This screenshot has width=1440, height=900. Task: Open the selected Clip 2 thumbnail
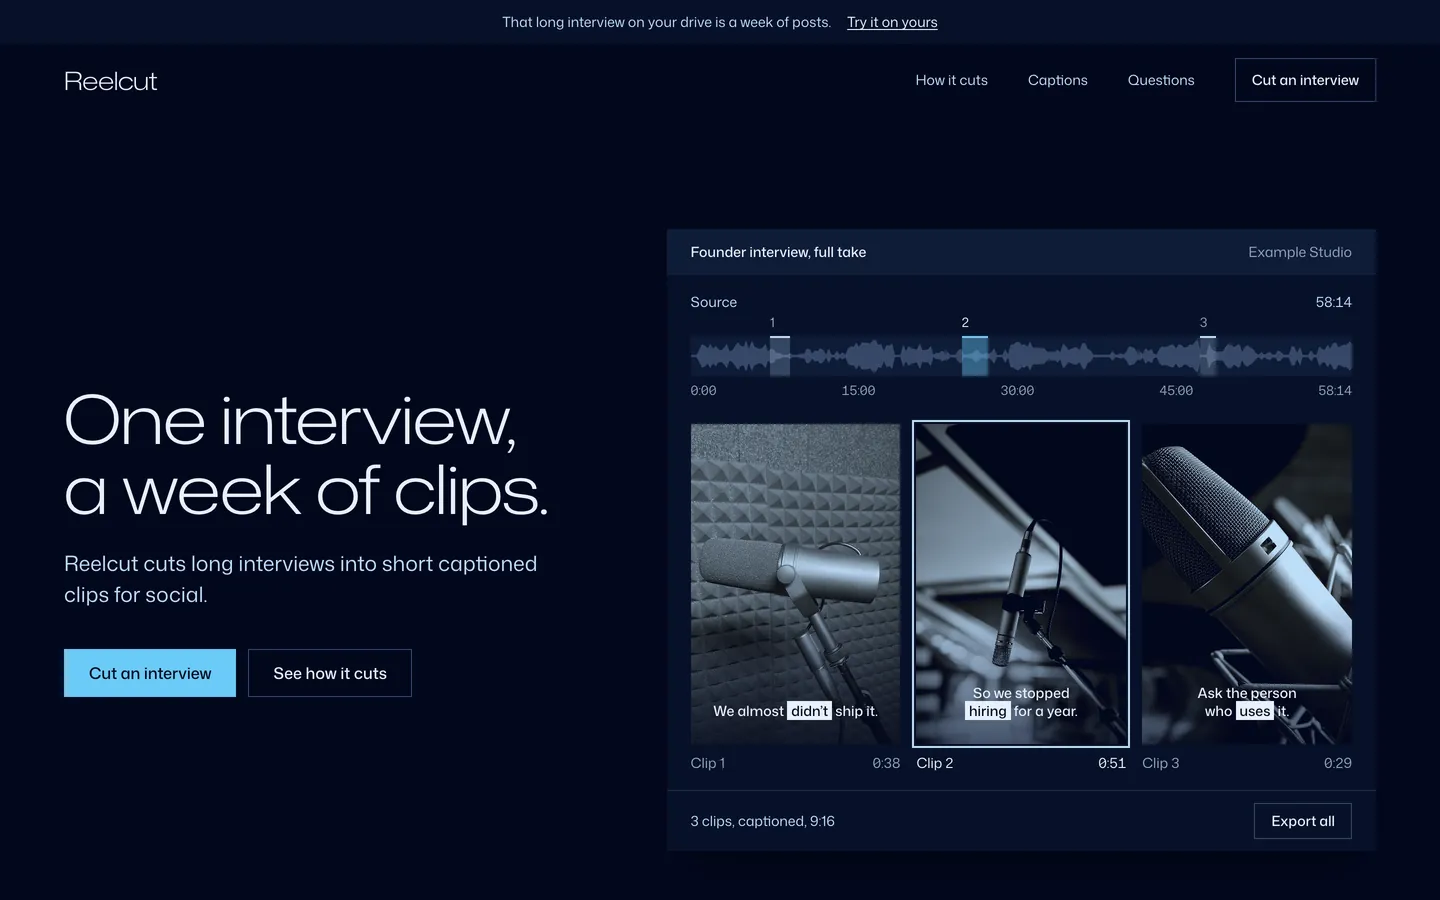[x=1021, y=584]
